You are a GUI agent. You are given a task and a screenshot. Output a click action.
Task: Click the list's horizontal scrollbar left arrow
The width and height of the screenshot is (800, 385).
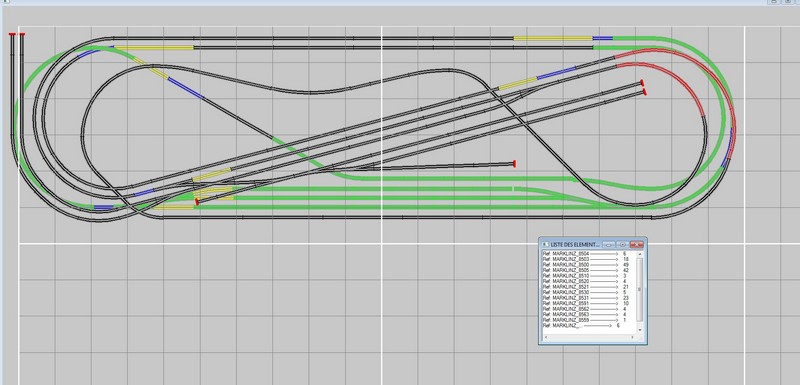point(545,338)
